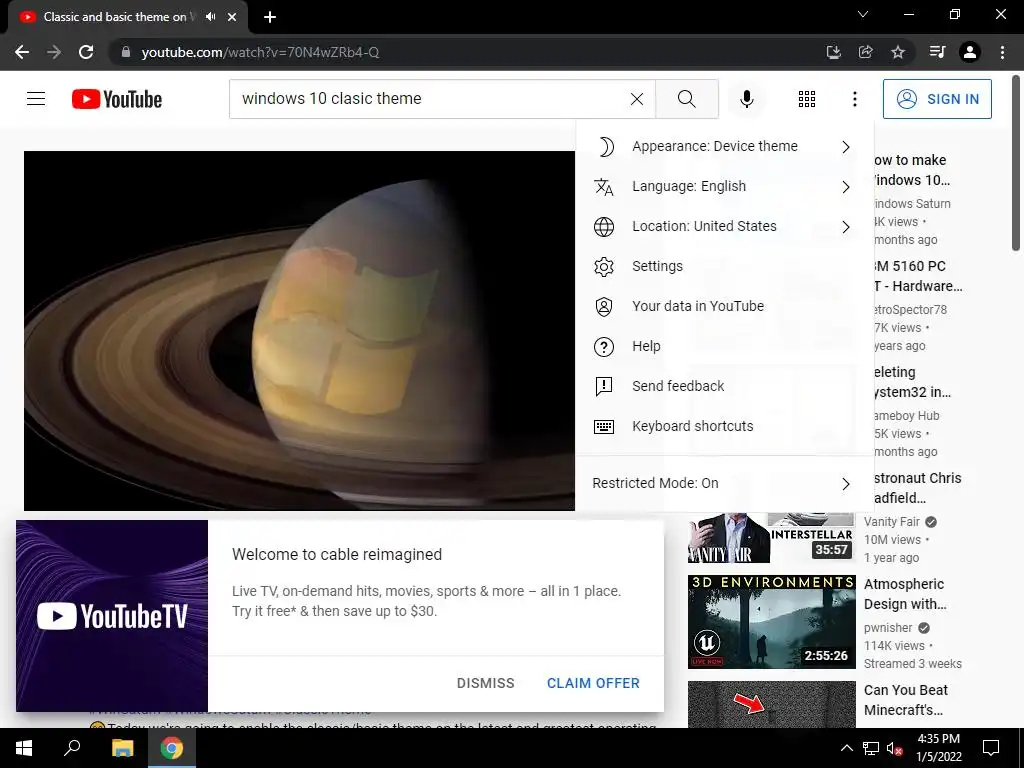Open Can You Beat Minecraft's thumbnail

[771, 704]
